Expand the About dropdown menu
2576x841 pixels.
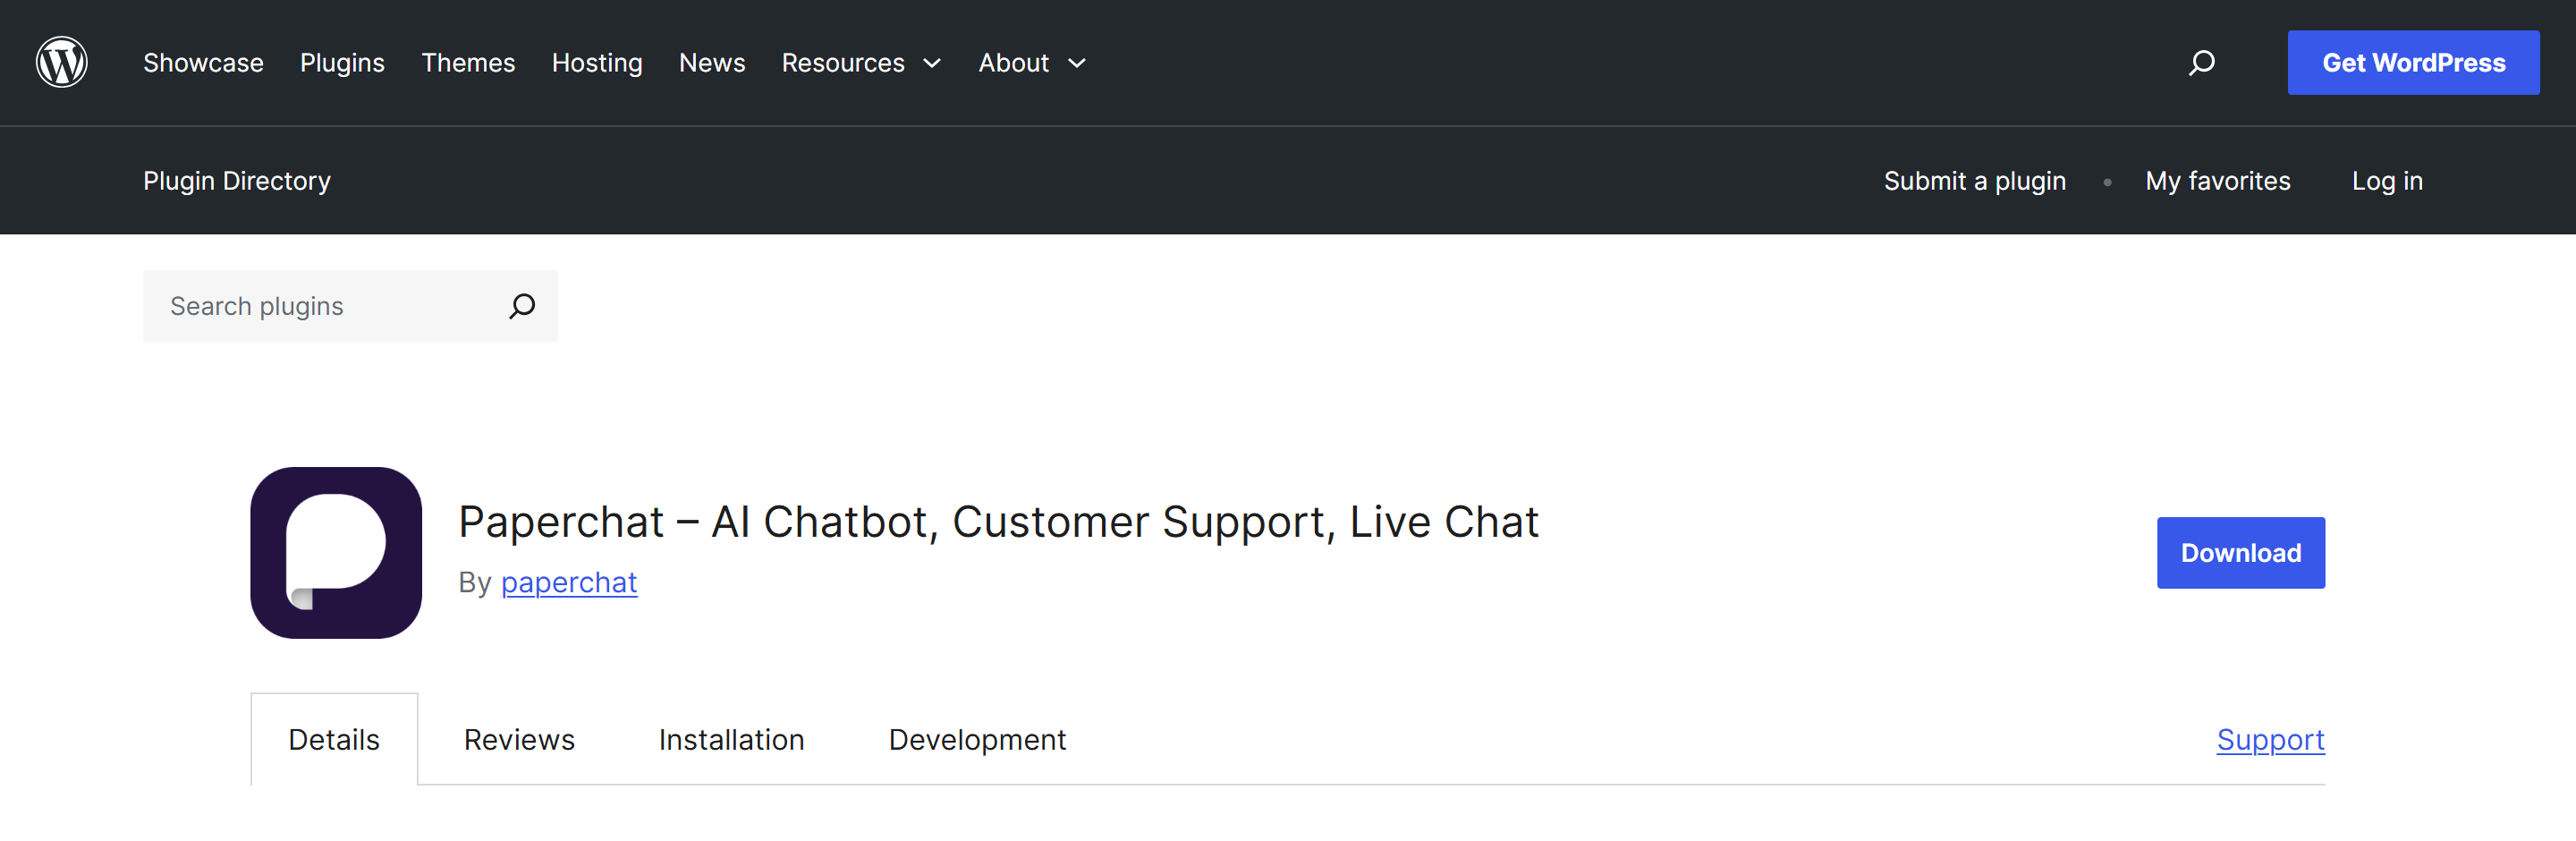click(1032, 63)
